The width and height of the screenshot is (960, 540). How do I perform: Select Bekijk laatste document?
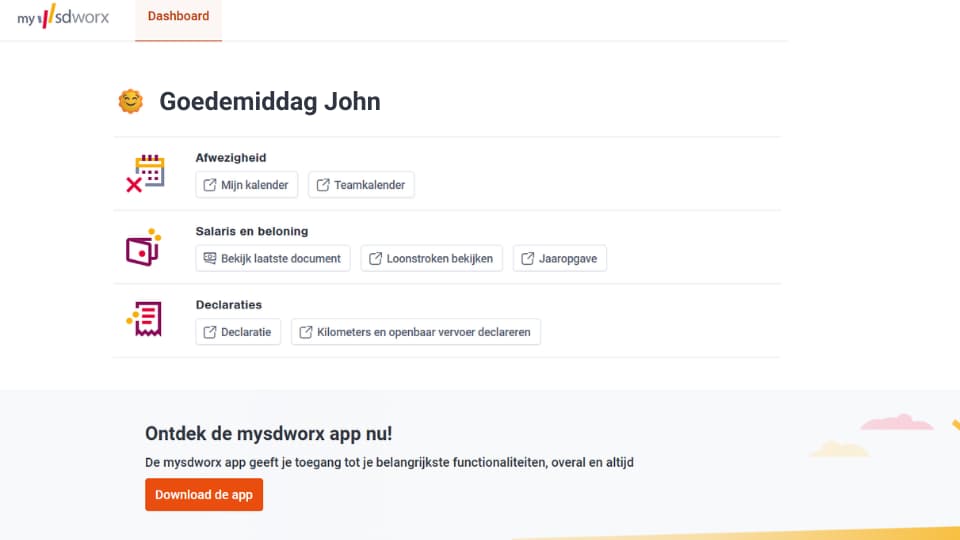click(273, 258)
